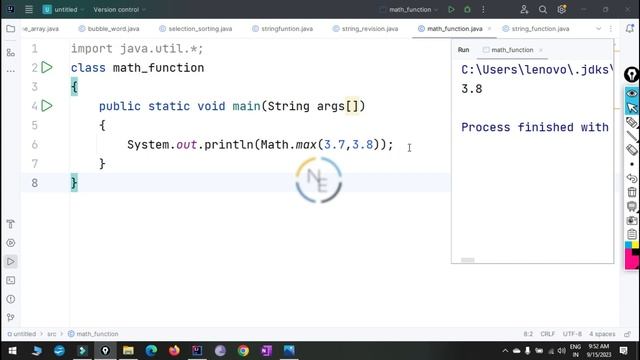Viewport: 640px width, 360px height.
Task: Select the pen annotation tool
Action: (x=632, y=122)
